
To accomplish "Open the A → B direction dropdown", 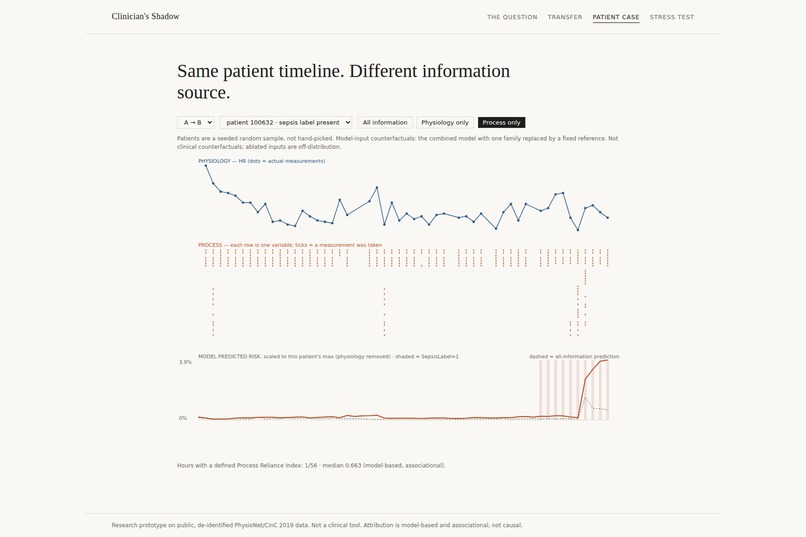I will click(x=195, y=122).
